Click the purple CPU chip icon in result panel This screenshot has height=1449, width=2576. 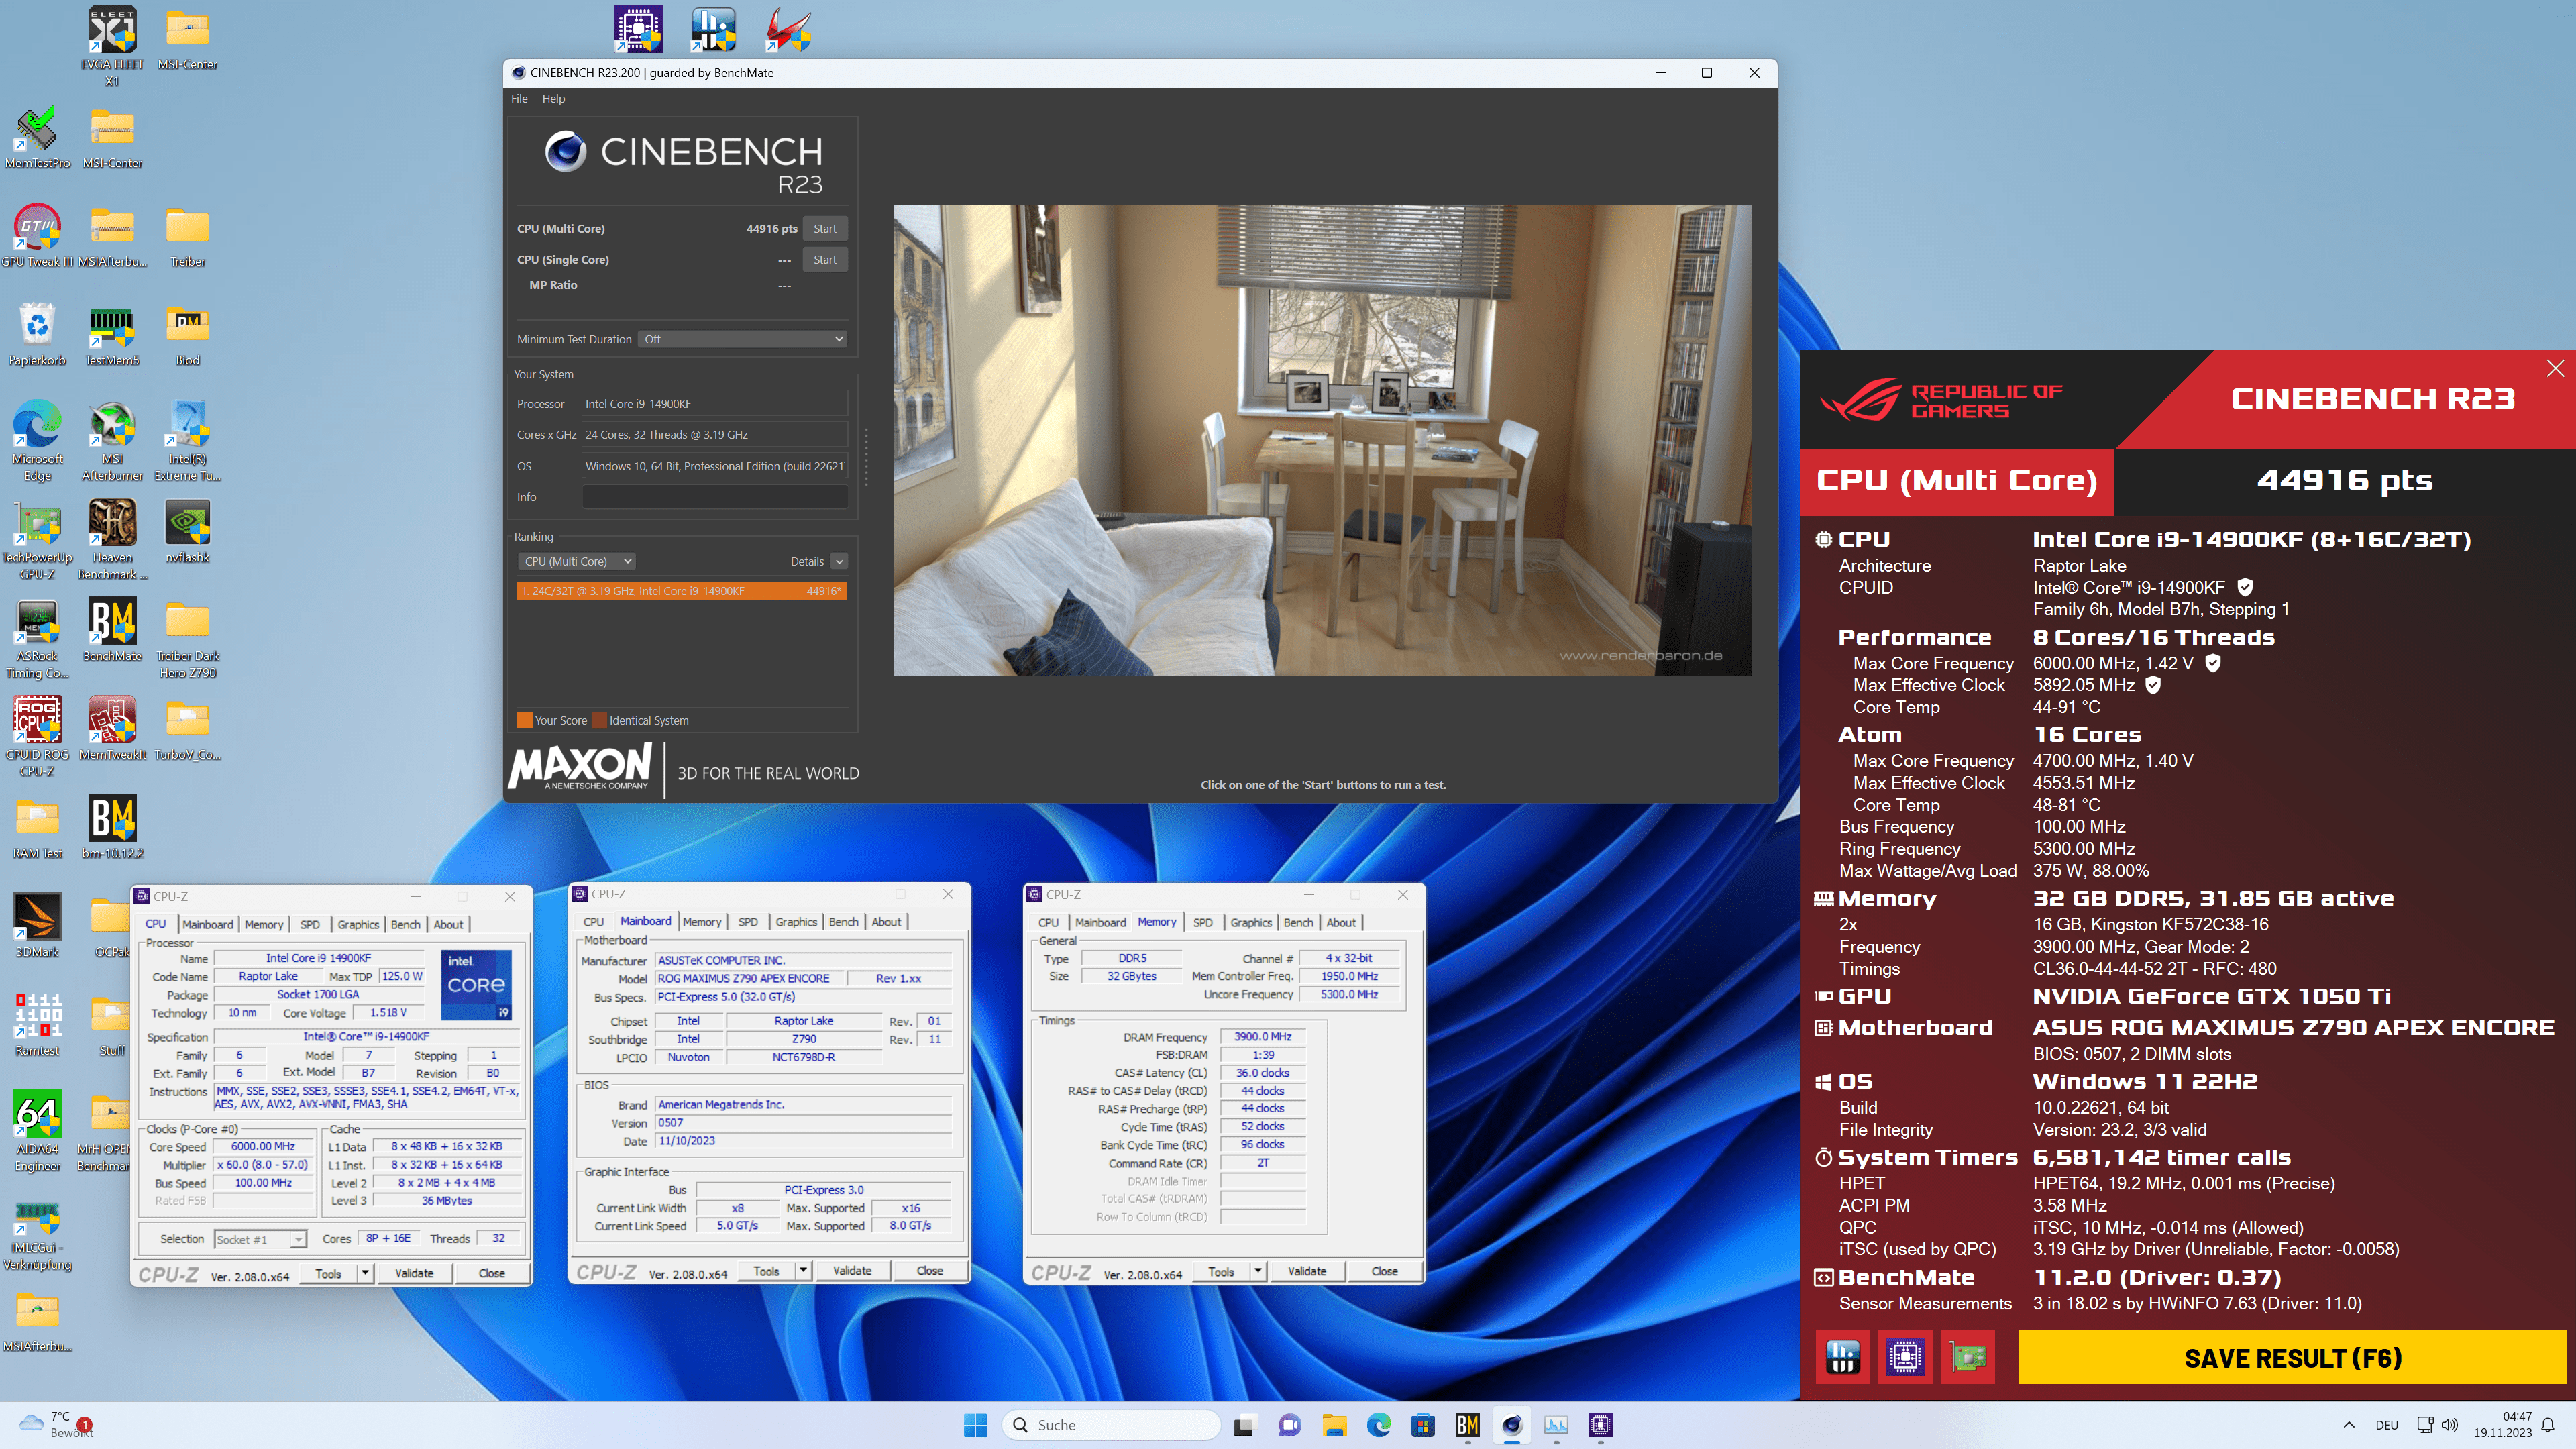[x=1905, y=1357]
